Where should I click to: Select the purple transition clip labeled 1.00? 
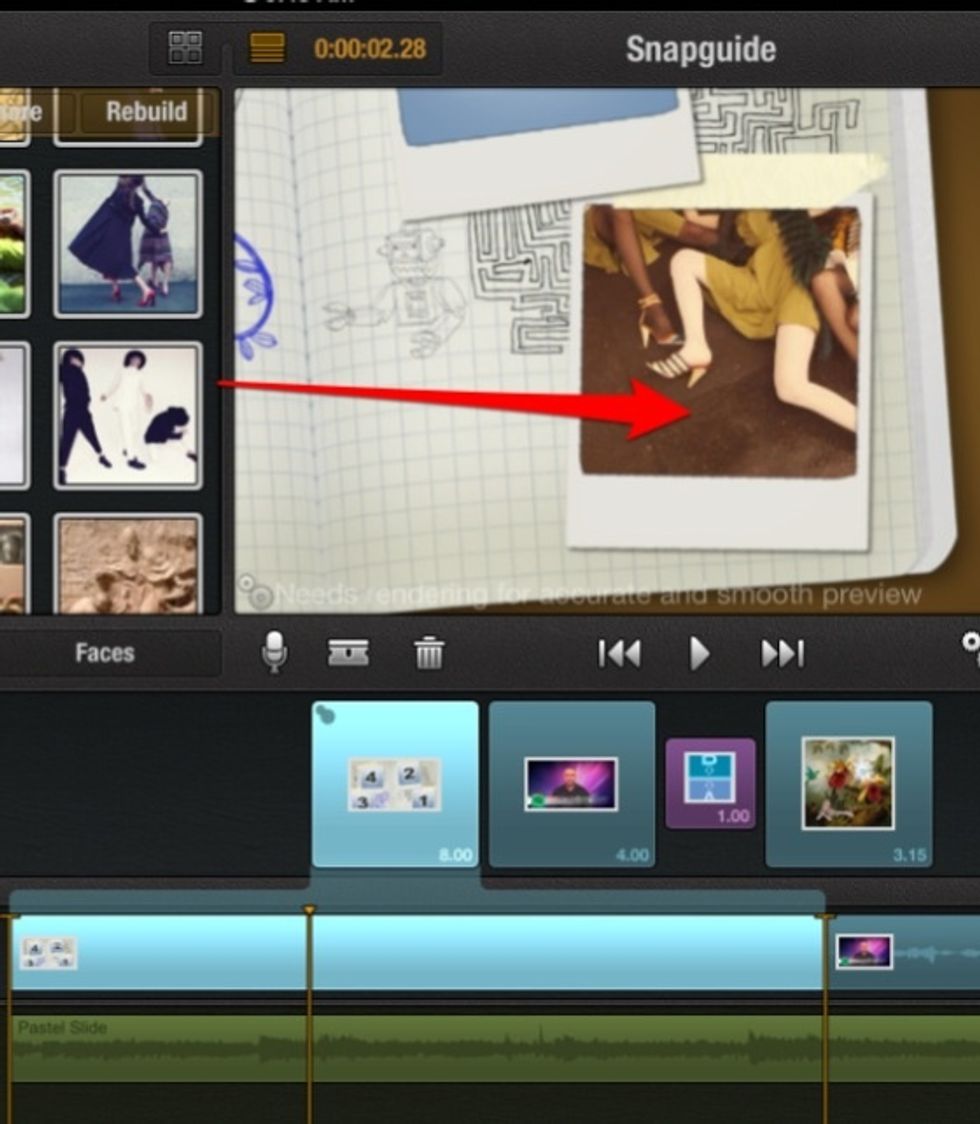pyautogui.click(x=712, y=783)
